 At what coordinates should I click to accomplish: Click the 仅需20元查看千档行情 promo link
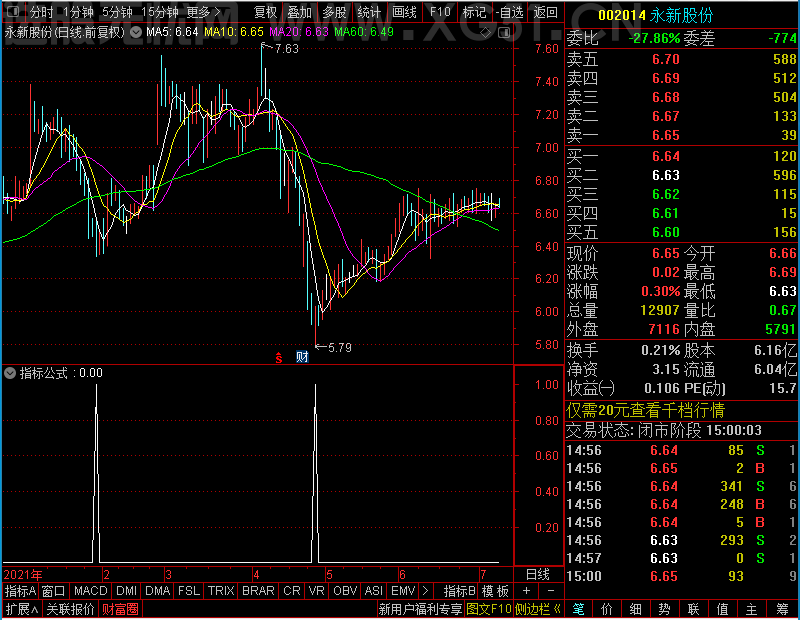[x=645, y=410]
